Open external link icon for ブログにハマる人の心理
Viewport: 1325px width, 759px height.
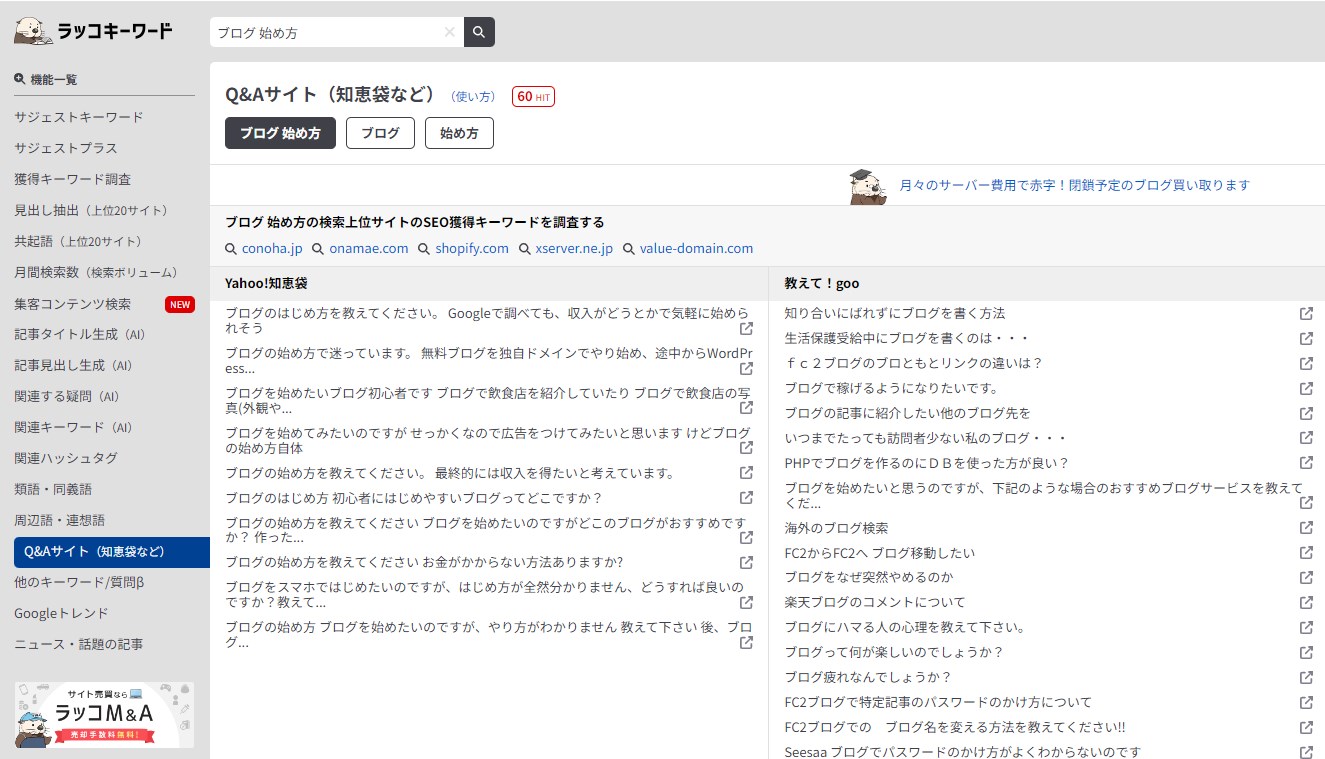point(1306,627)
